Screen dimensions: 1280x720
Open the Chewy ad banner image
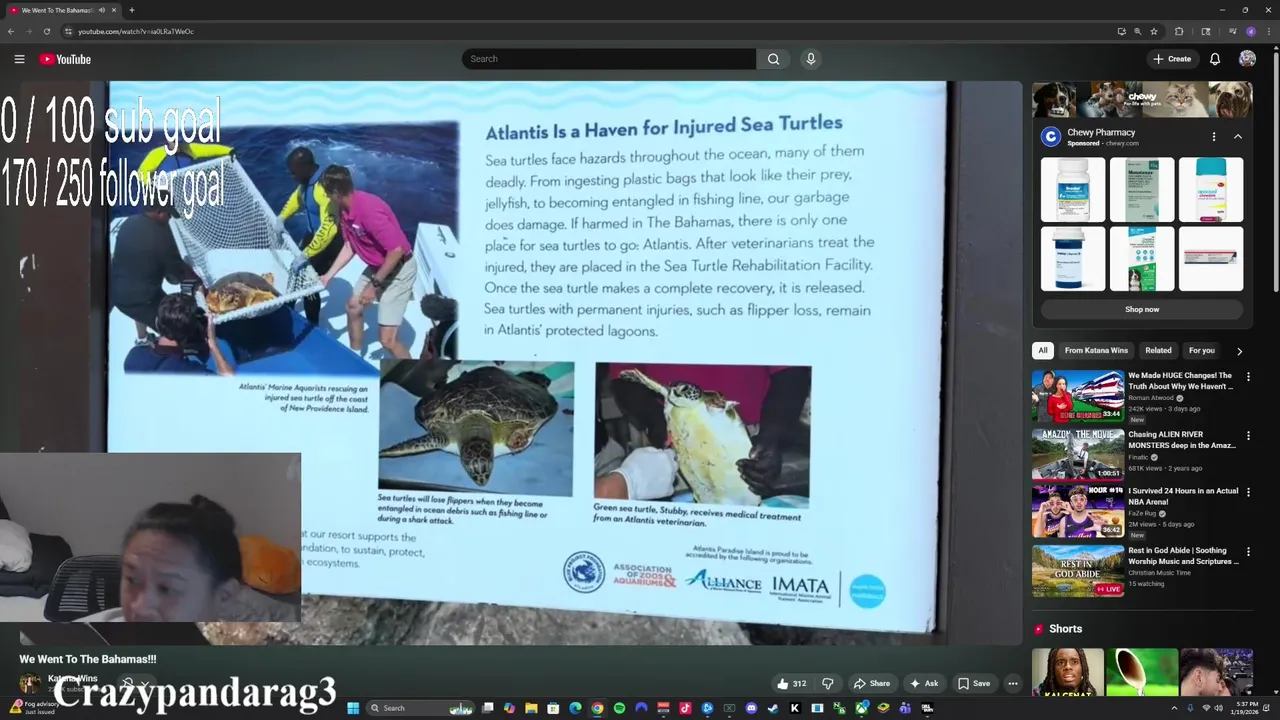(1142, 100)
